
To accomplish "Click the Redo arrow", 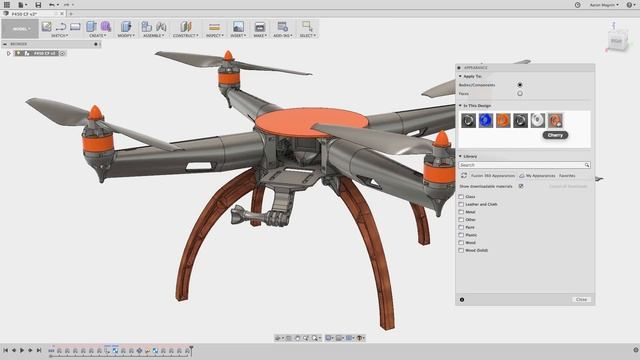I will coord(66,5).
